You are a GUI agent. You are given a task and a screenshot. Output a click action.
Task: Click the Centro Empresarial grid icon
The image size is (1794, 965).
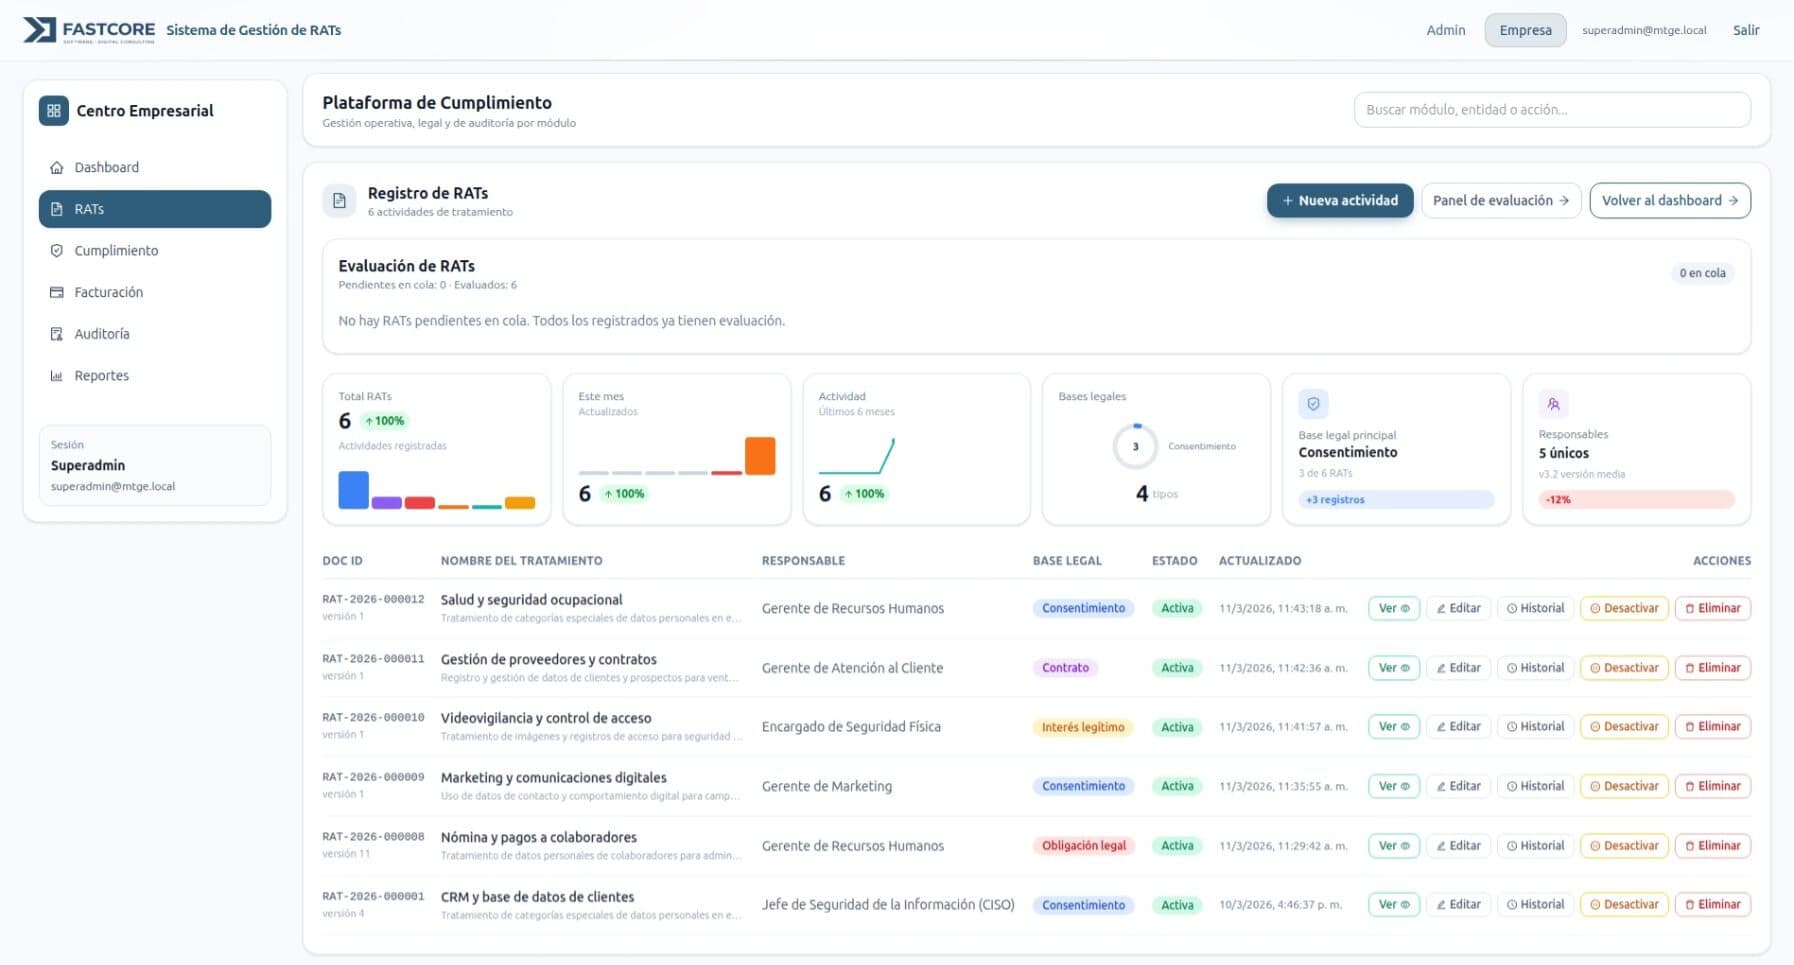click(x=54, y=111)
